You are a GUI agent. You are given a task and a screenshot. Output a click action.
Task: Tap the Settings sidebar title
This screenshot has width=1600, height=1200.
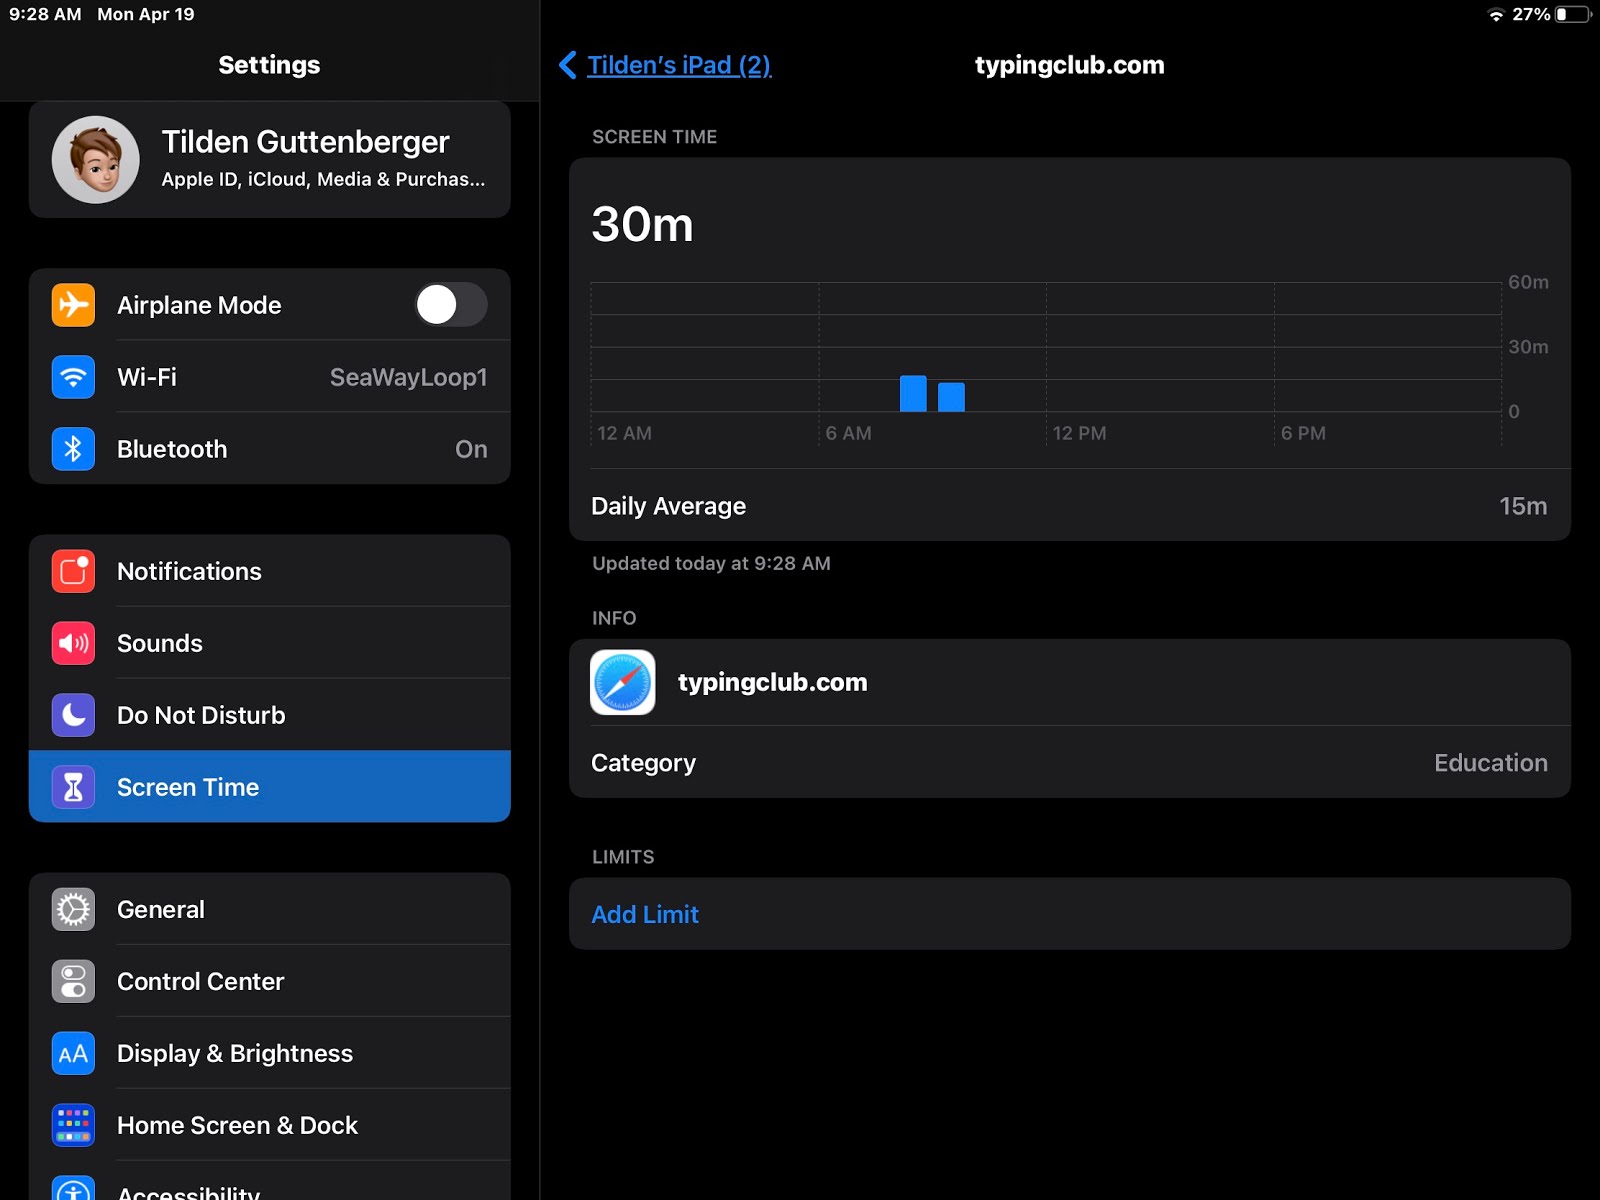tap(269, 65)
